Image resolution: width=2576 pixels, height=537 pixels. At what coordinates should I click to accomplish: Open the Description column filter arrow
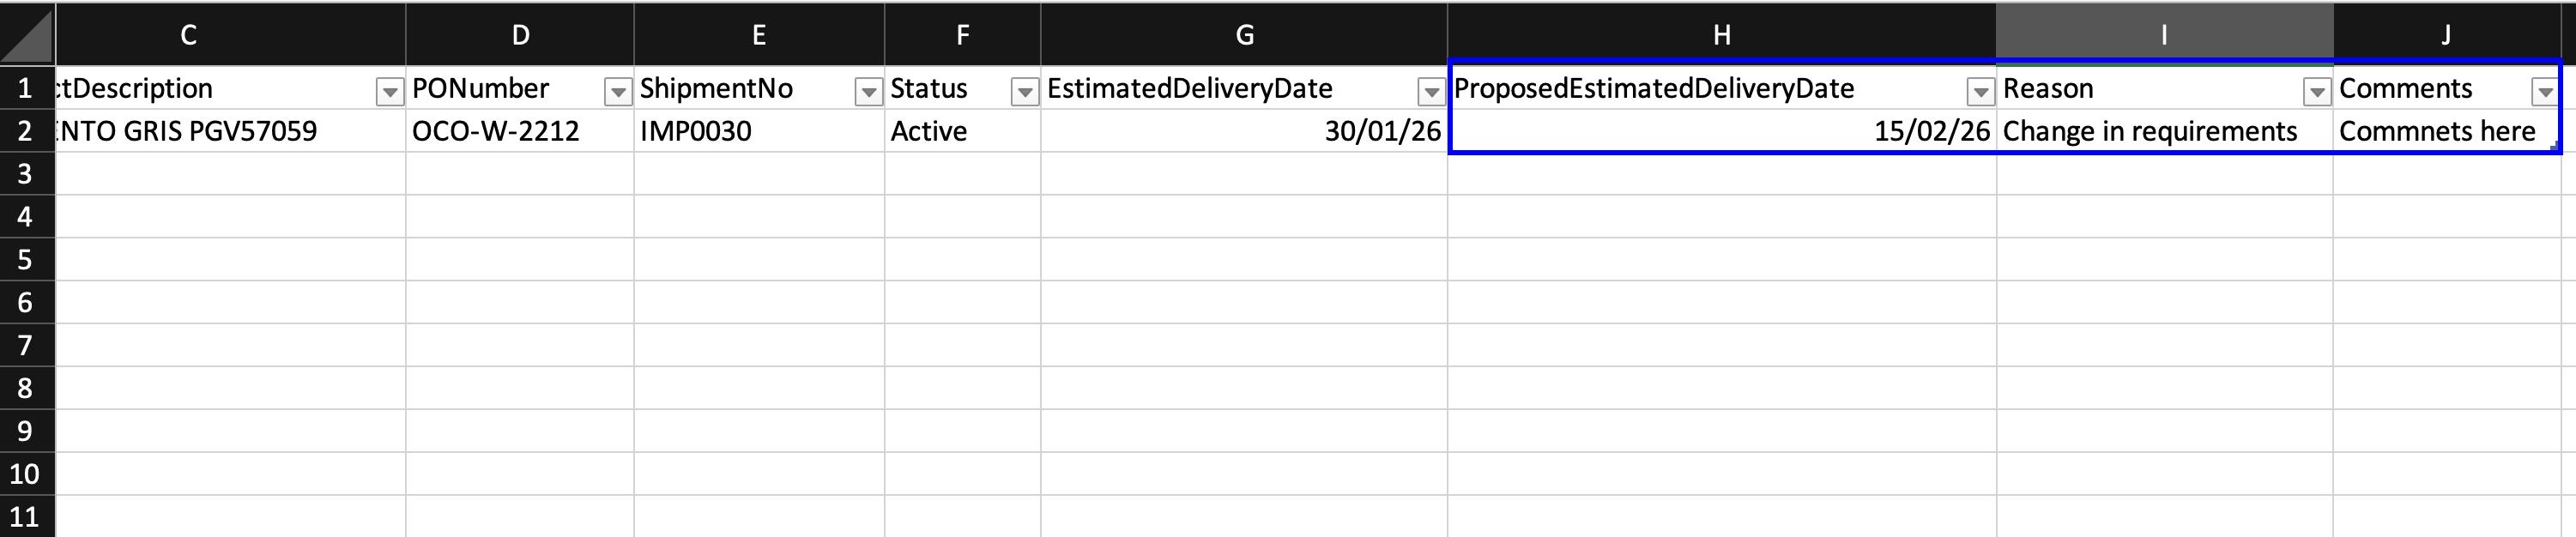pyautogui.click(x=389, y=92)
